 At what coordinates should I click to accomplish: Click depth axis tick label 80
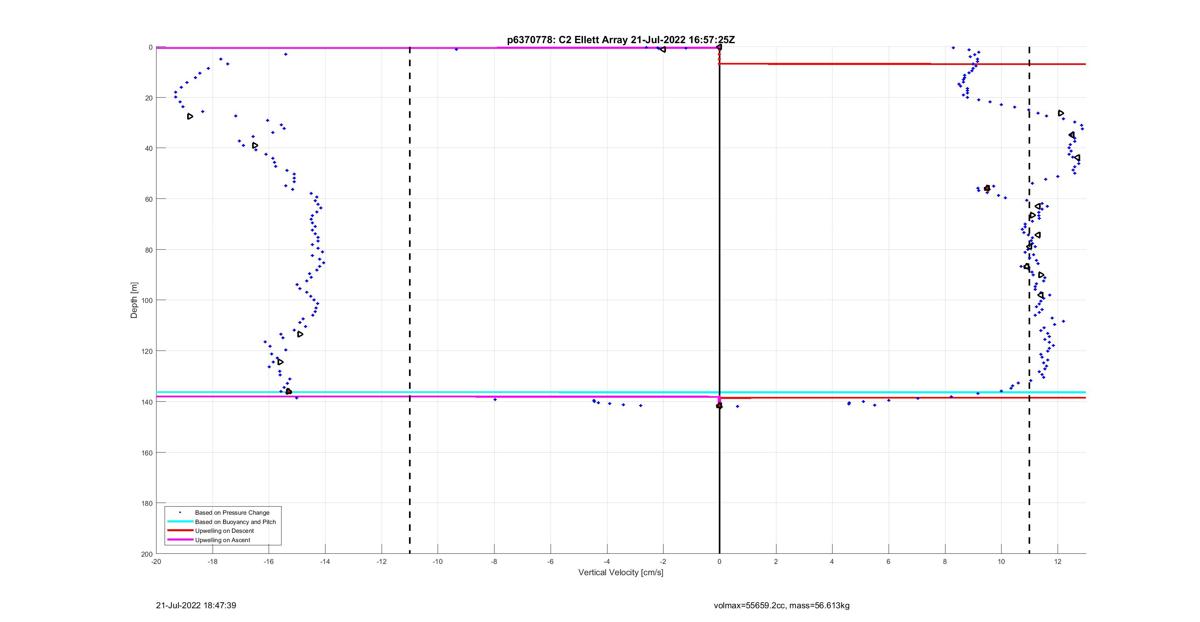coord(148,250)
